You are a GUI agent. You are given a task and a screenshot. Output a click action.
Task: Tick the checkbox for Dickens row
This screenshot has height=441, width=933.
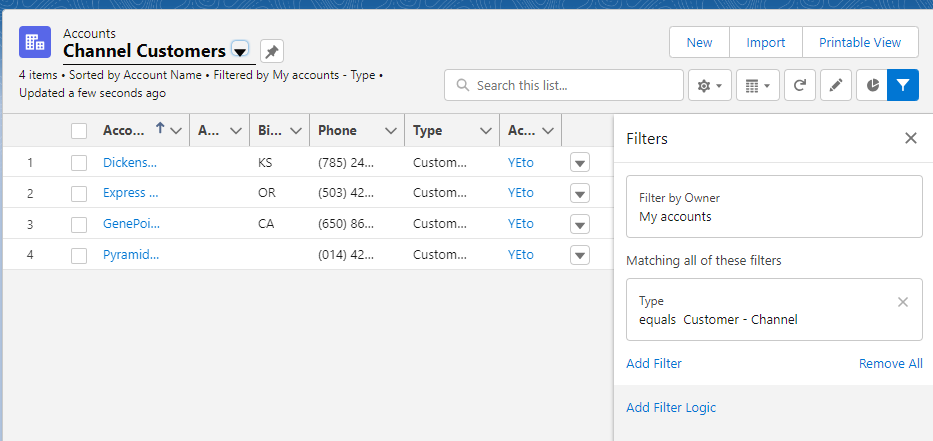[x=79, y=163]
